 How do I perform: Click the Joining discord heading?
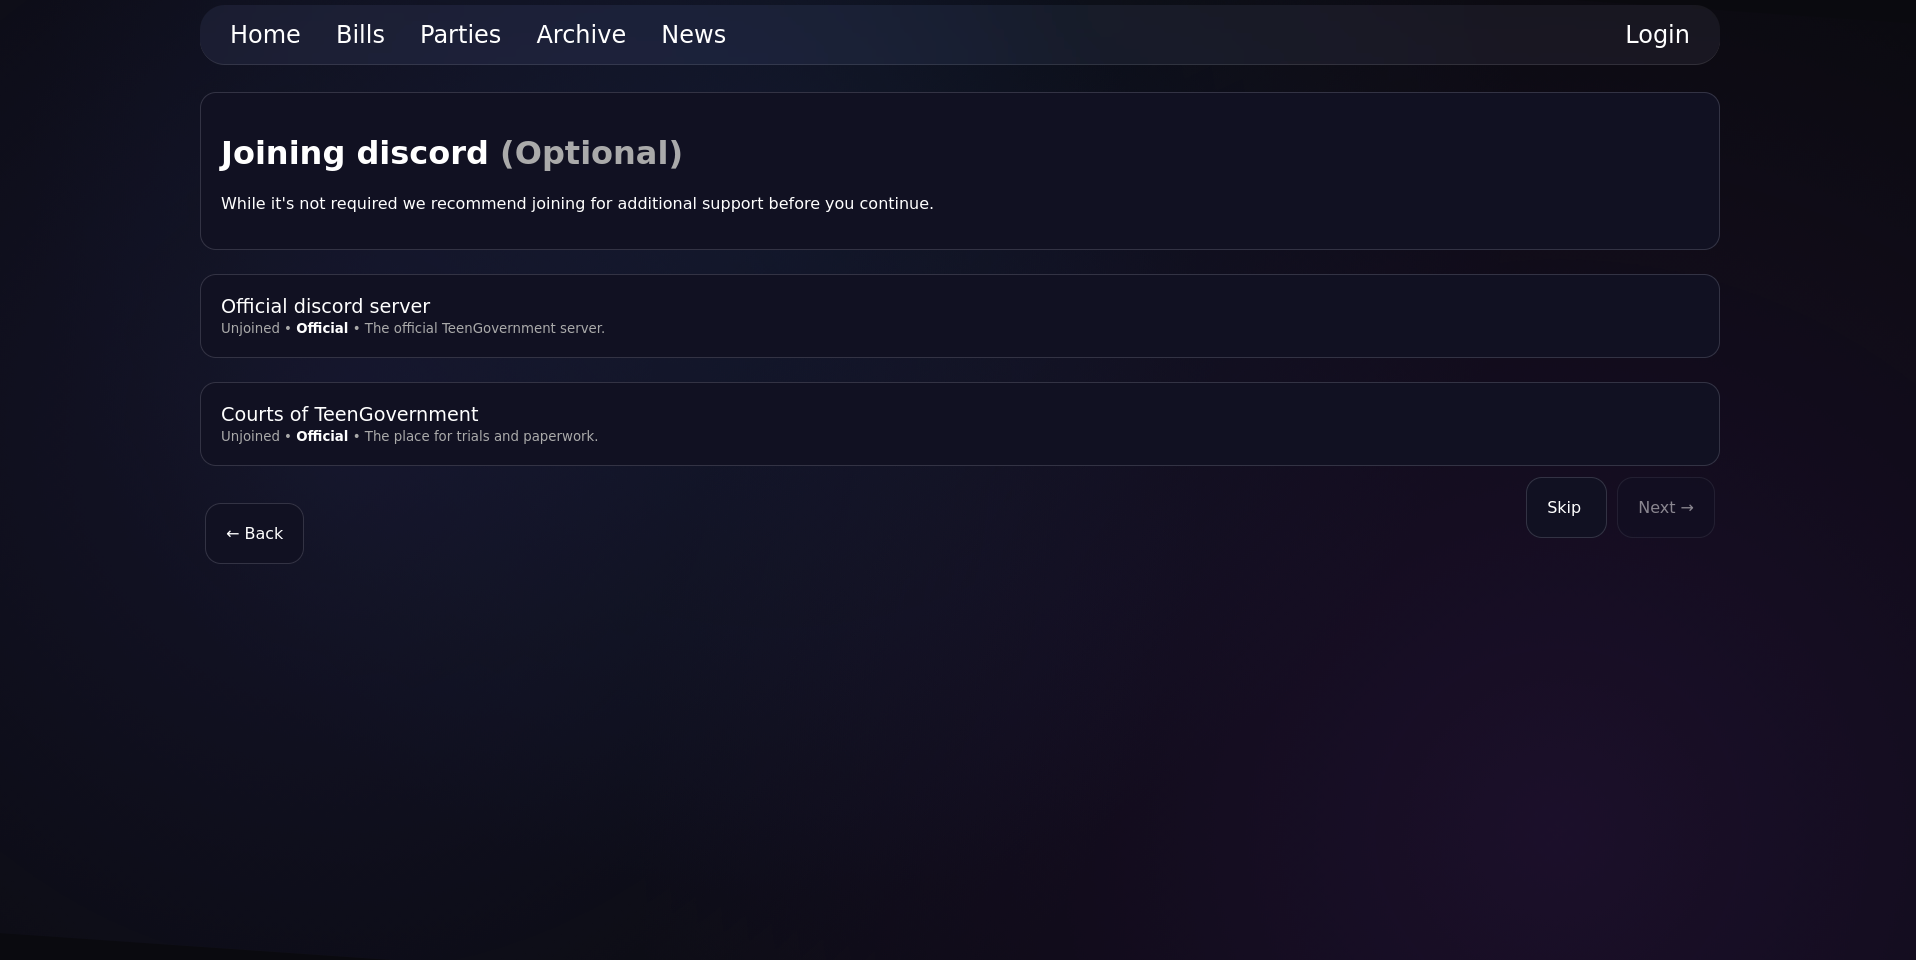click(x=354, y=153)
